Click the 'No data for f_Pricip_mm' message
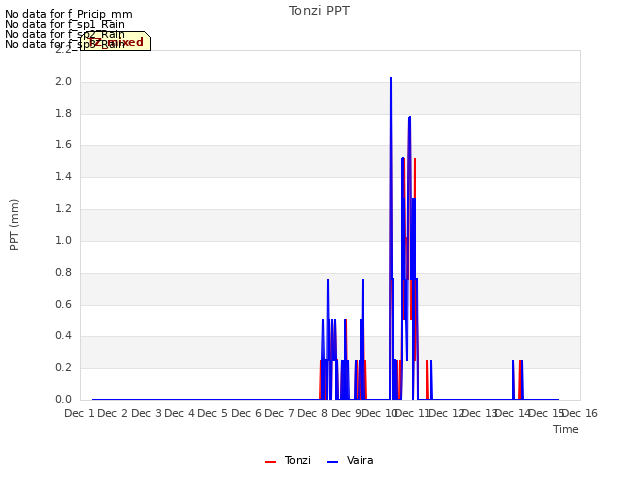The image size is (640, 480). pyautogui.click(x=69, y=14)
